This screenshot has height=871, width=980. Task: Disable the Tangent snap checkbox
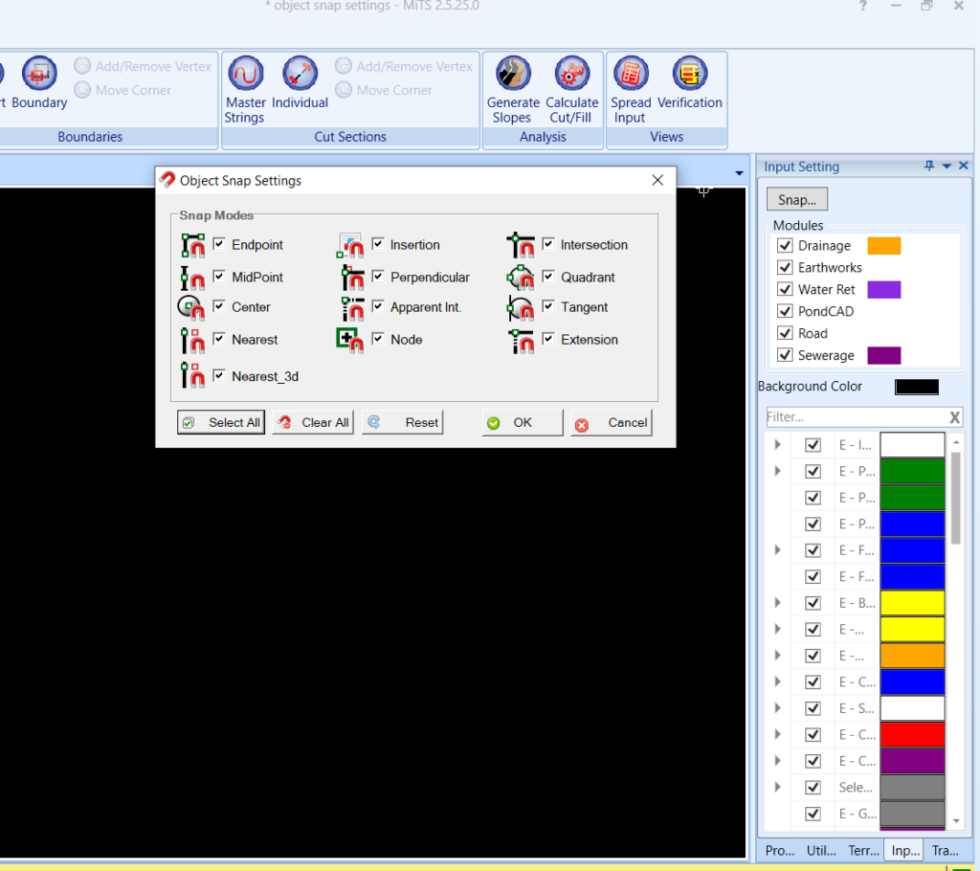tap(548, 307)
